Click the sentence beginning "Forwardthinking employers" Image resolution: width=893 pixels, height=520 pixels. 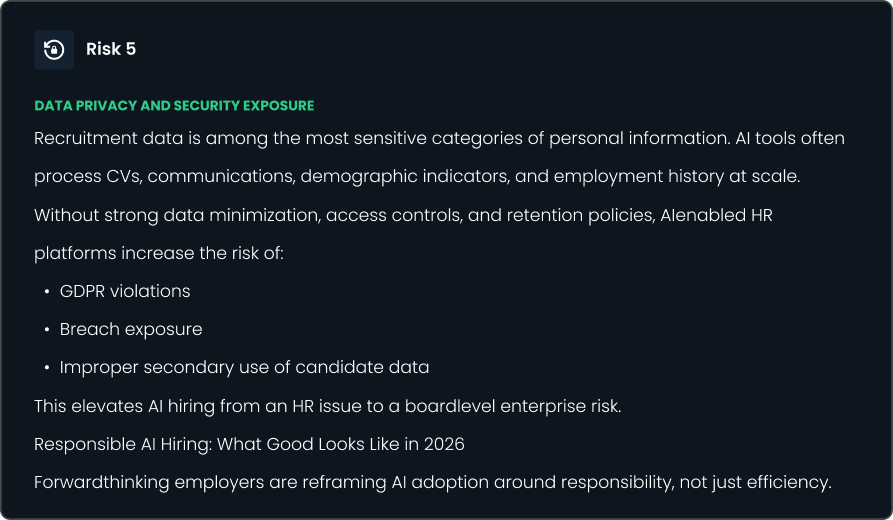coord(432,482)
